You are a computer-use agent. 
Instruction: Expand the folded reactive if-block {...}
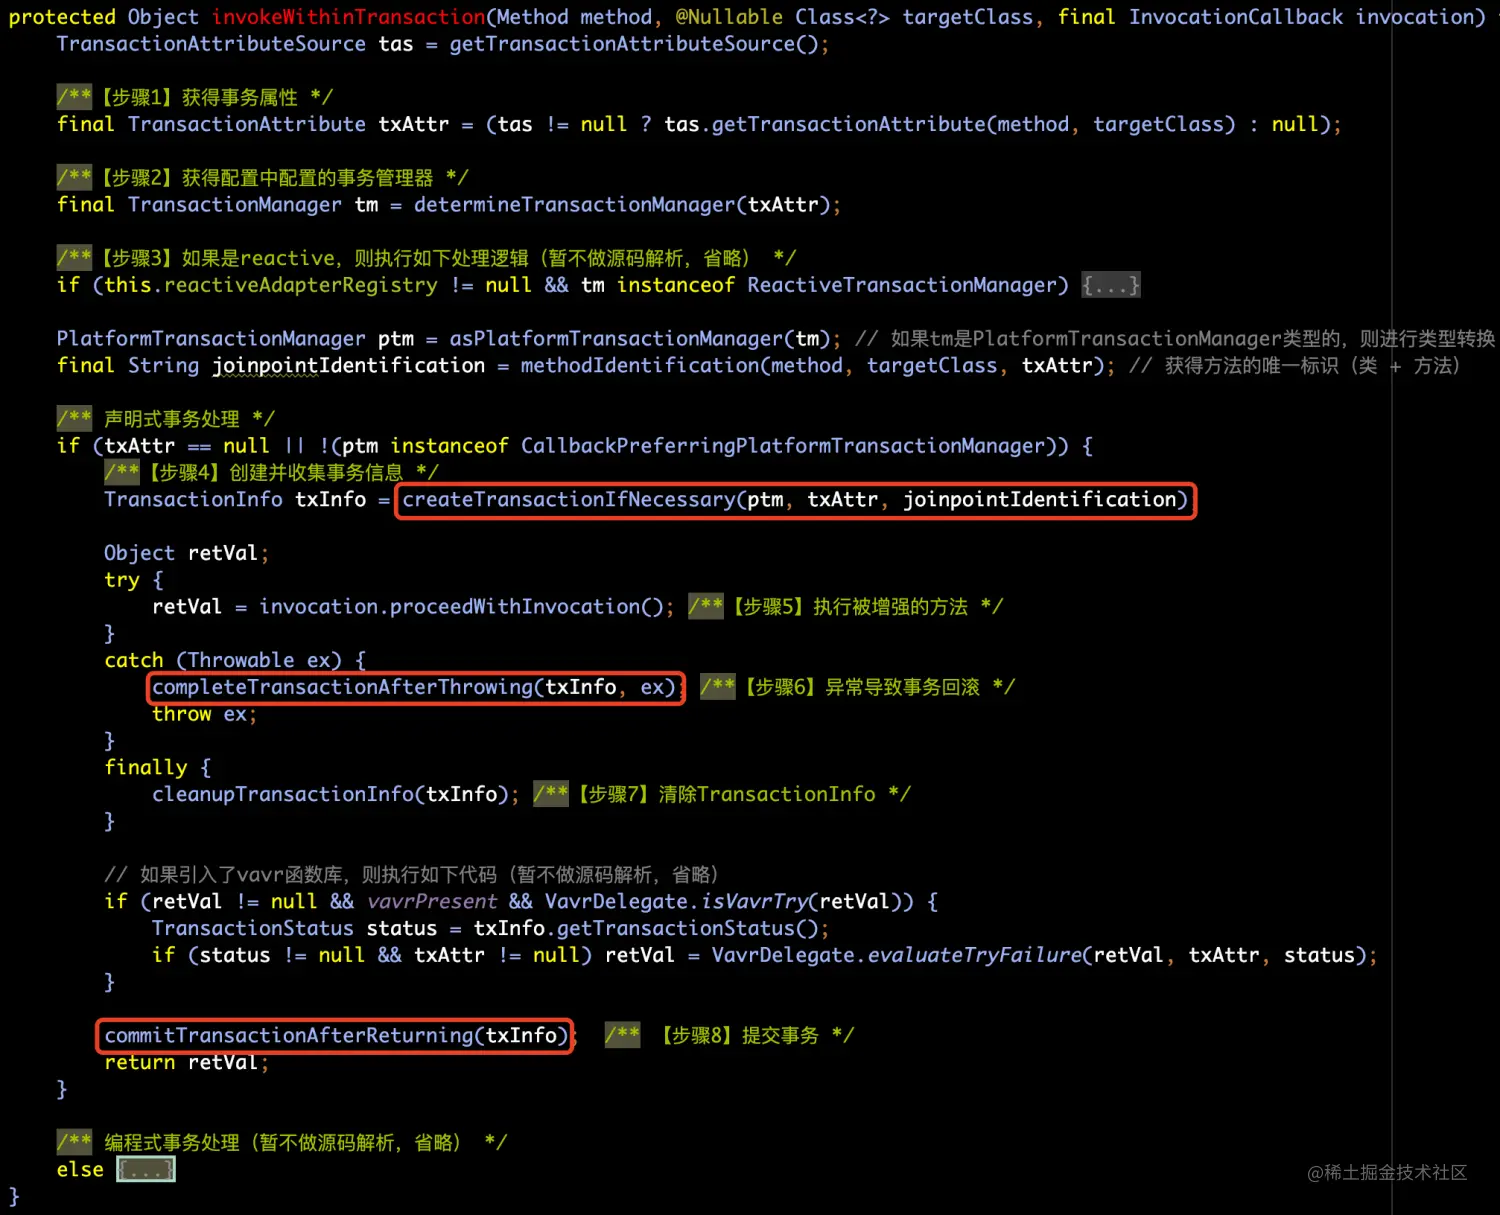(1111, 286)
